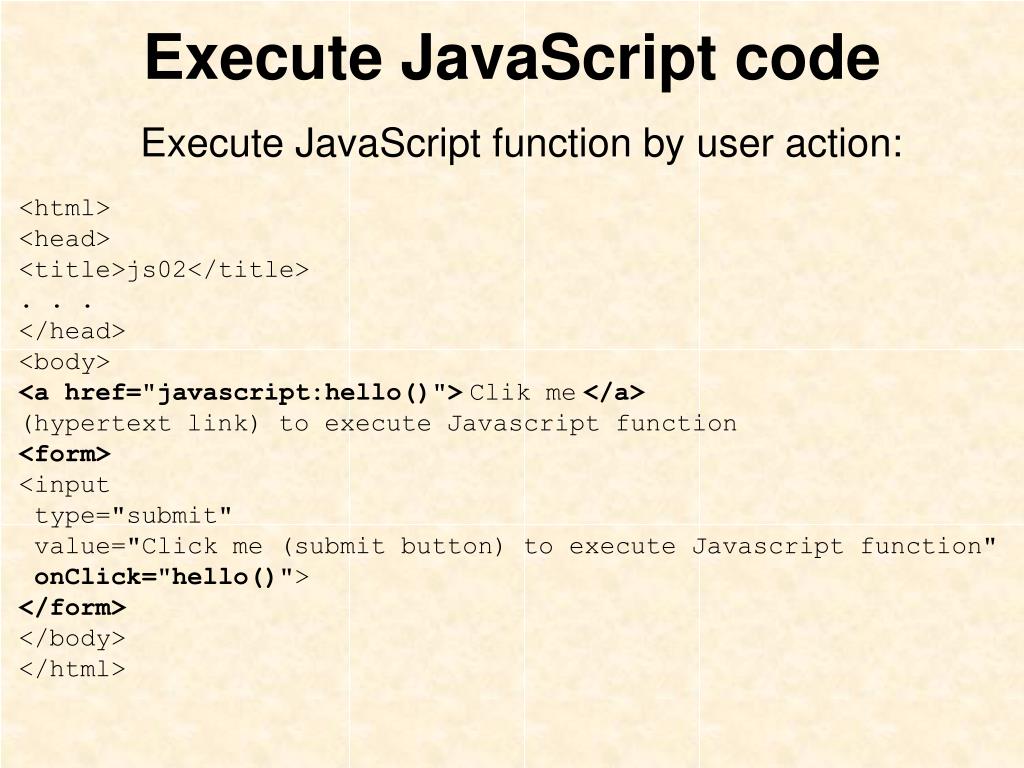Click the three dots ellipsis line
1024x768 pixels.
pyautogui.click(x=57, y=304)
